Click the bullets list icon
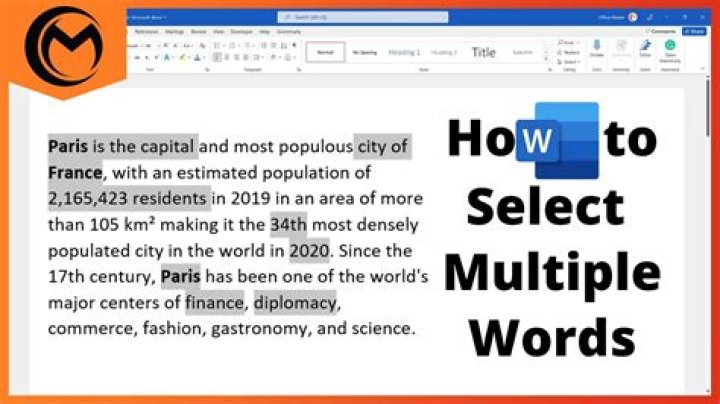Screen dimensions: 720x404 216,44
